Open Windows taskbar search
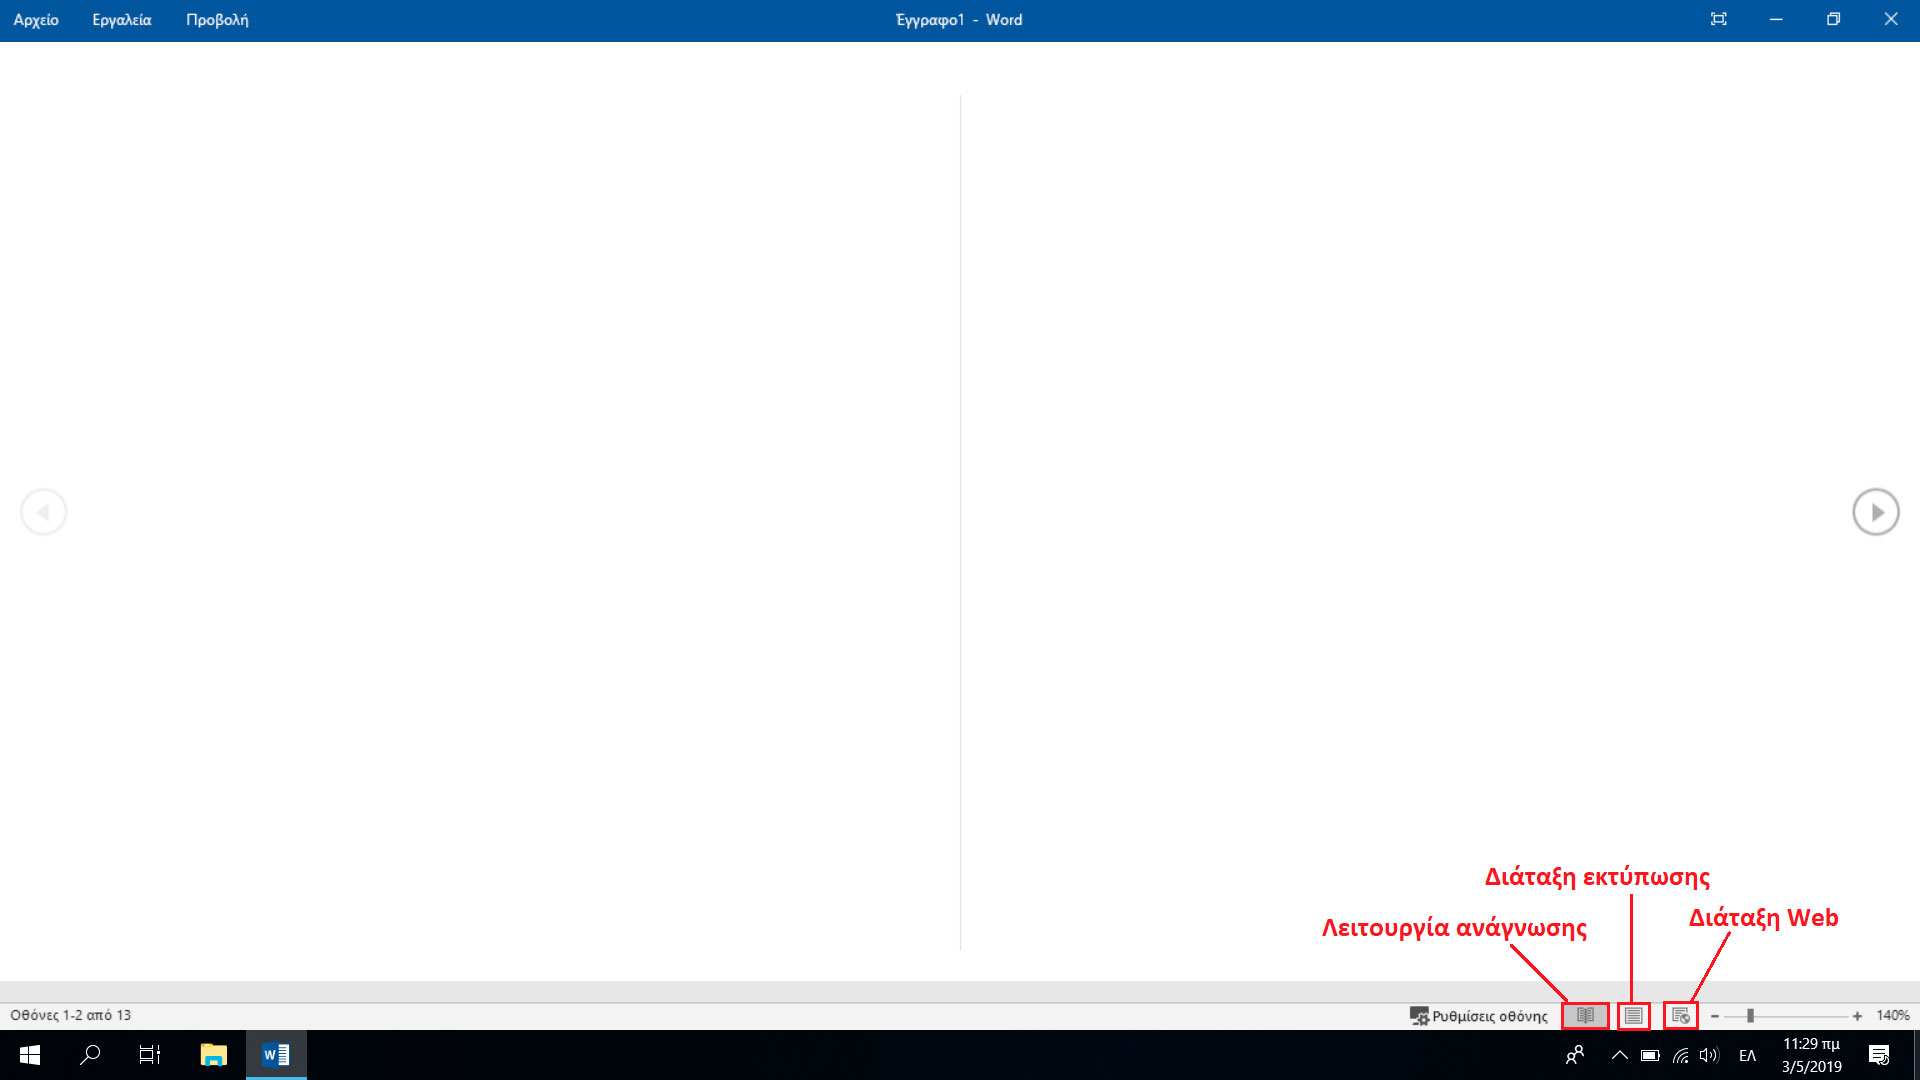The image size is (1920, 1080). tap(90, 1055)
